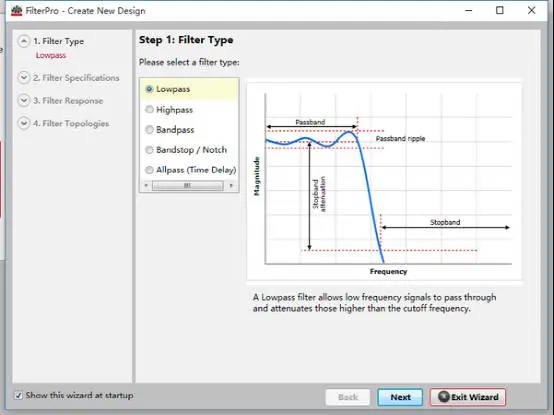This screenshot has height=415, width=554.
Task: Go to 3. Filter Response step label
Action: [x=68, y=101]
